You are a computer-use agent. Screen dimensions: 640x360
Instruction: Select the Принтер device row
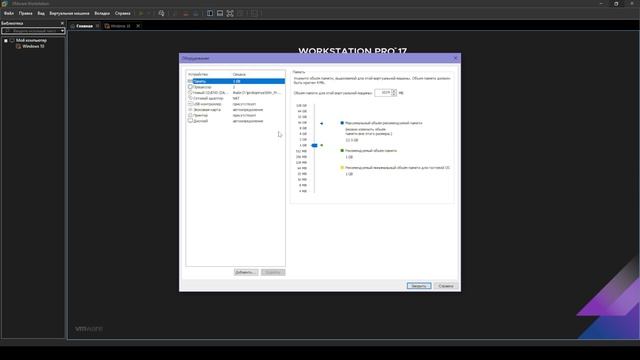(236, 116)
